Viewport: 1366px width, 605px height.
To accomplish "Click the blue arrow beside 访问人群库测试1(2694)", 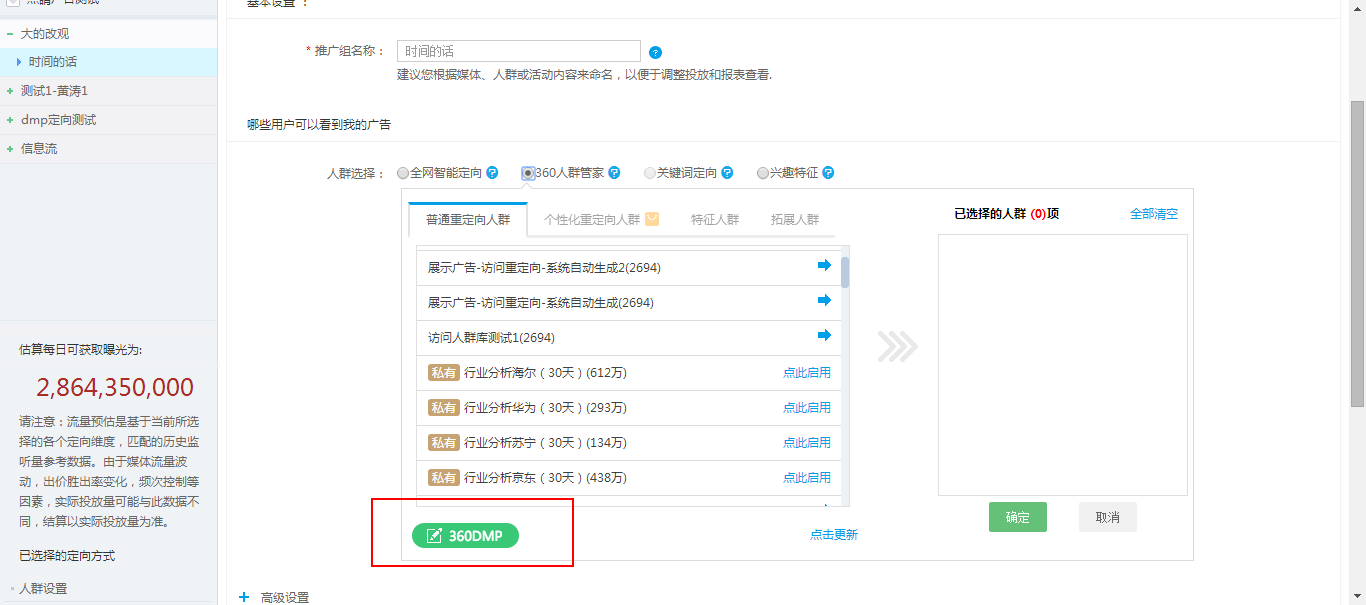I will pyautogui.click(x=823, y=335).
